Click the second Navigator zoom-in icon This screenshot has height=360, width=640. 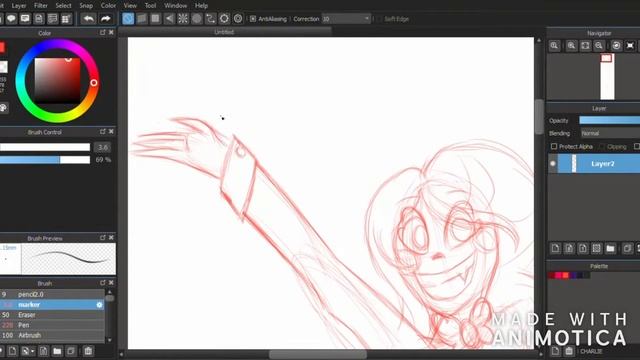[x=571, y=46]
